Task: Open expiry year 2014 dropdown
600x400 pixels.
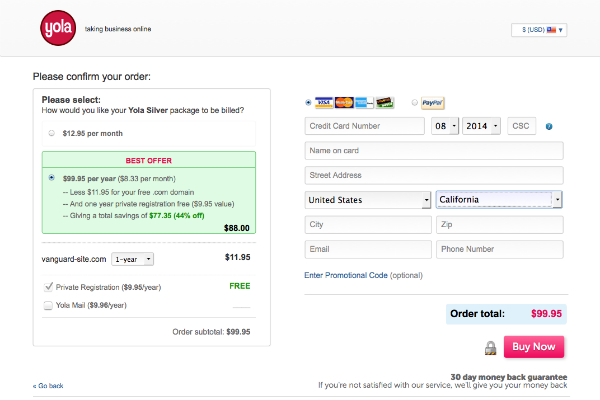Action: 481,126
